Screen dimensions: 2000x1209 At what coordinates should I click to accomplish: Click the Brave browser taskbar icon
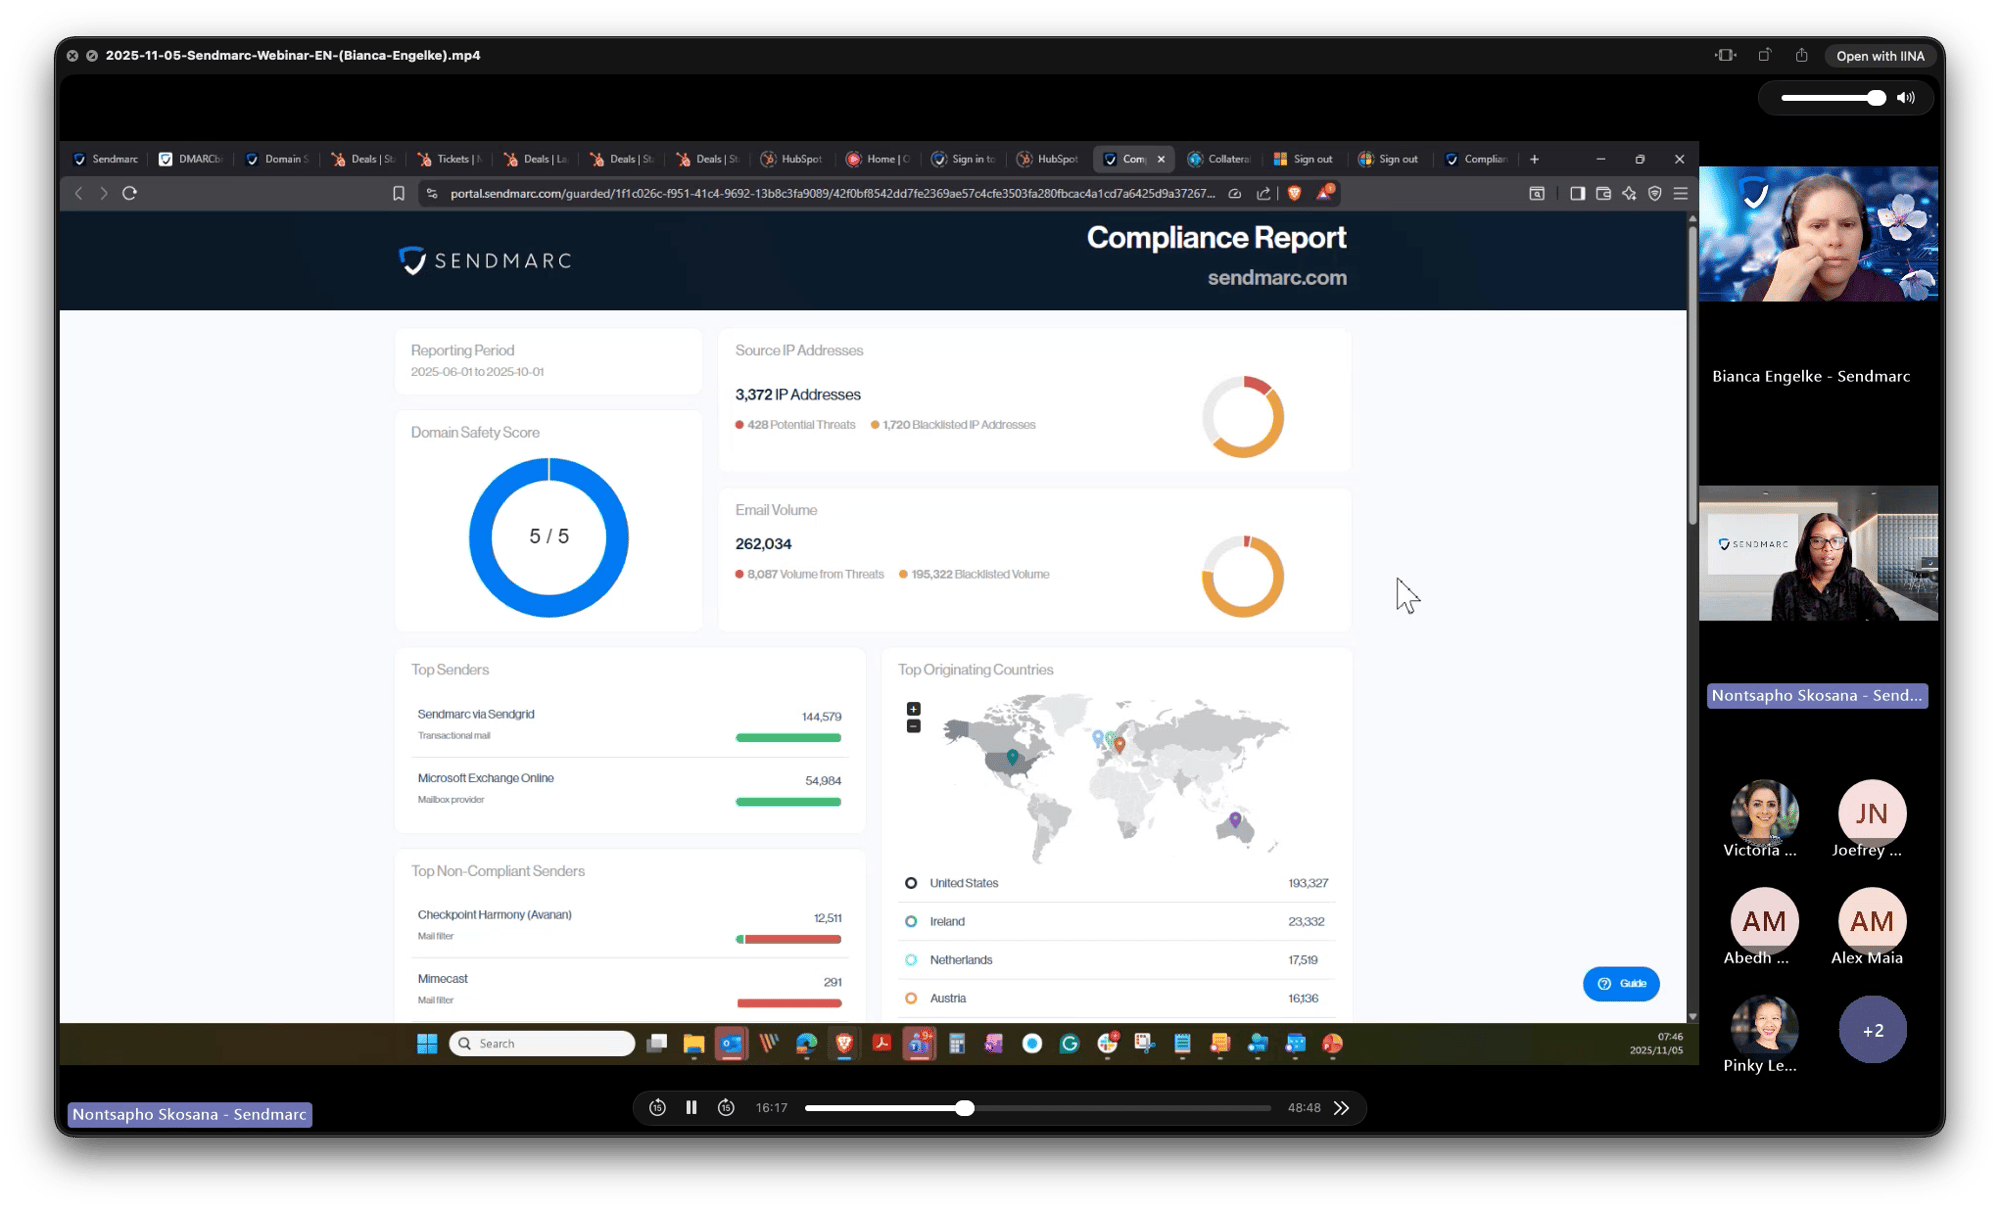(844, 1043)
